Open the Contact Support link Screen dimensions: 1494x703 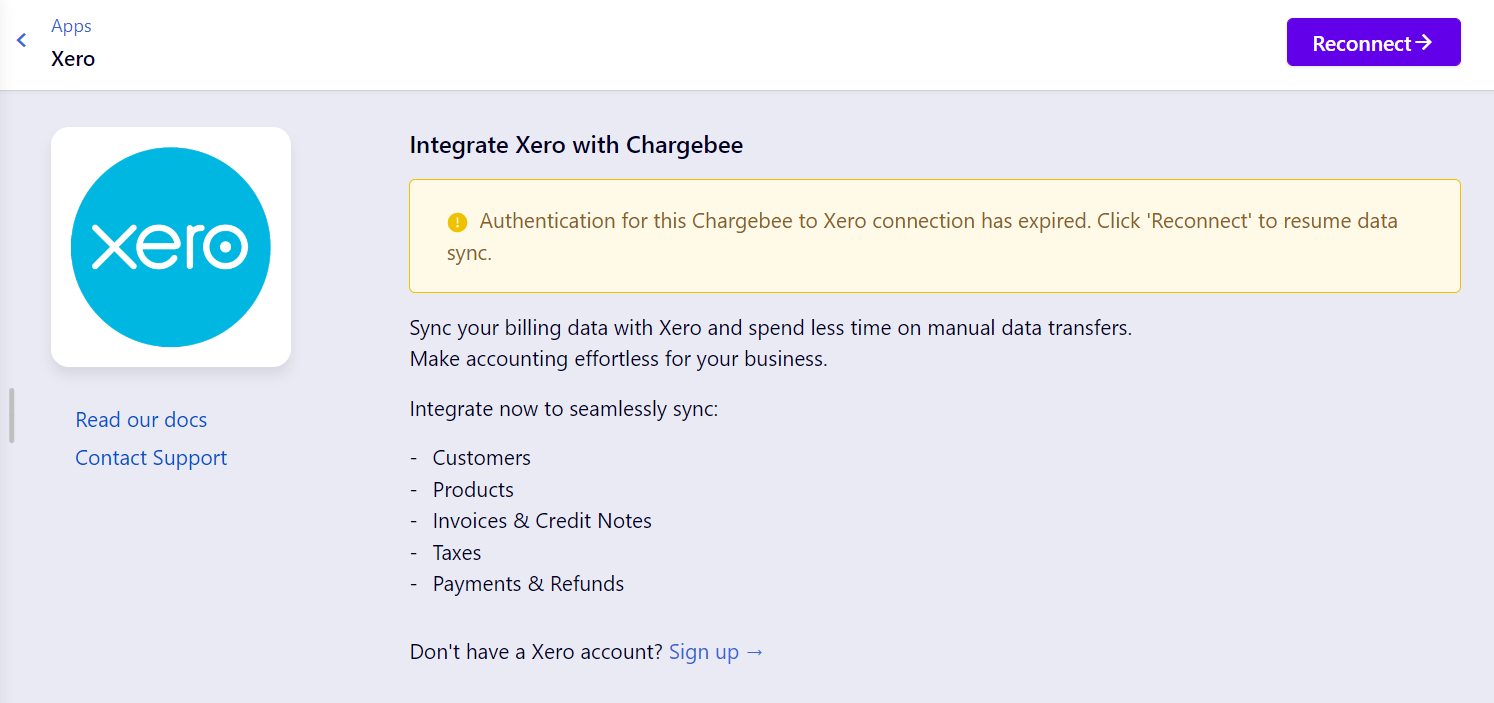(151, 458)
